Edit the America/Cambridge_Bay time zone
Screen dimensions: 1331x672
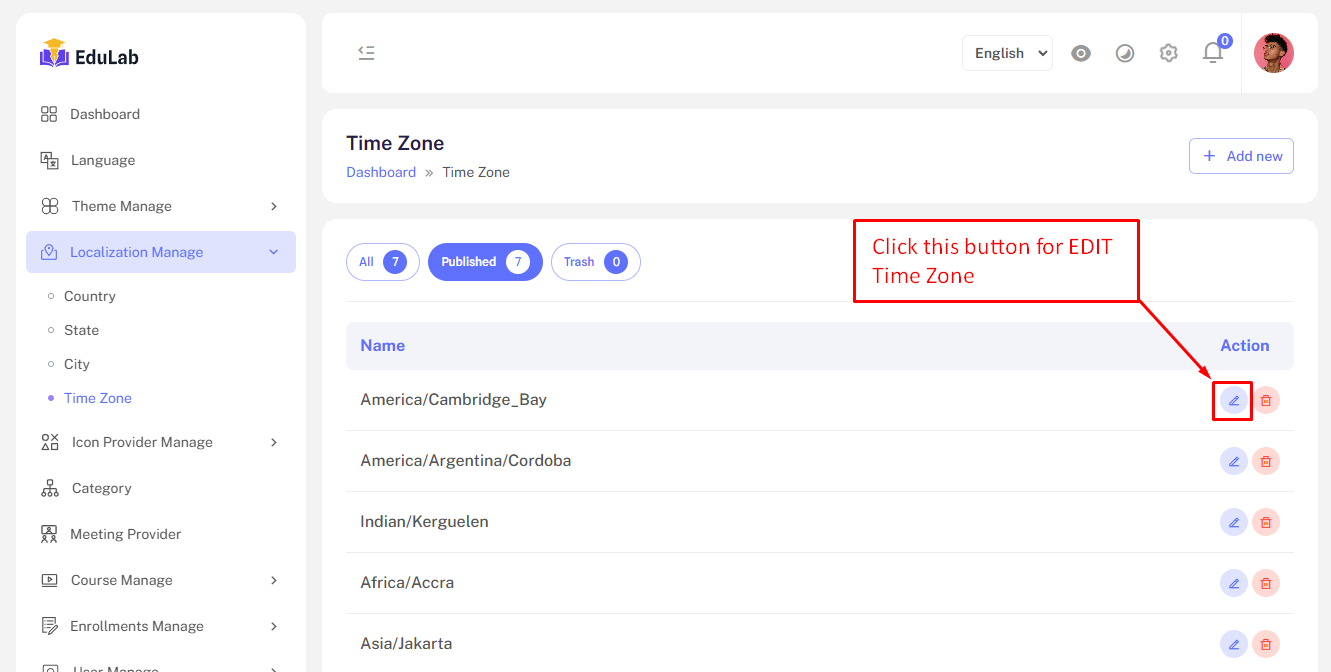pos(1233,400)
